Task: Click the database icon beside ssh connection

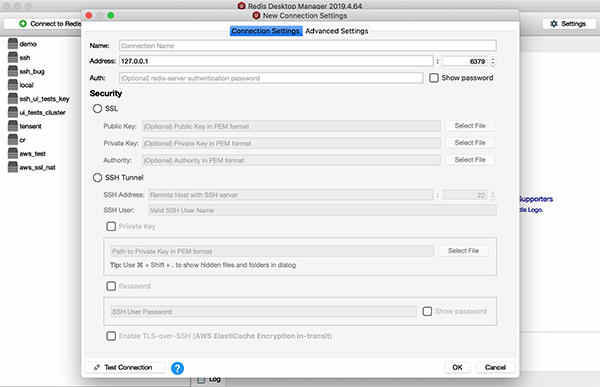Action: coord(13,57)
